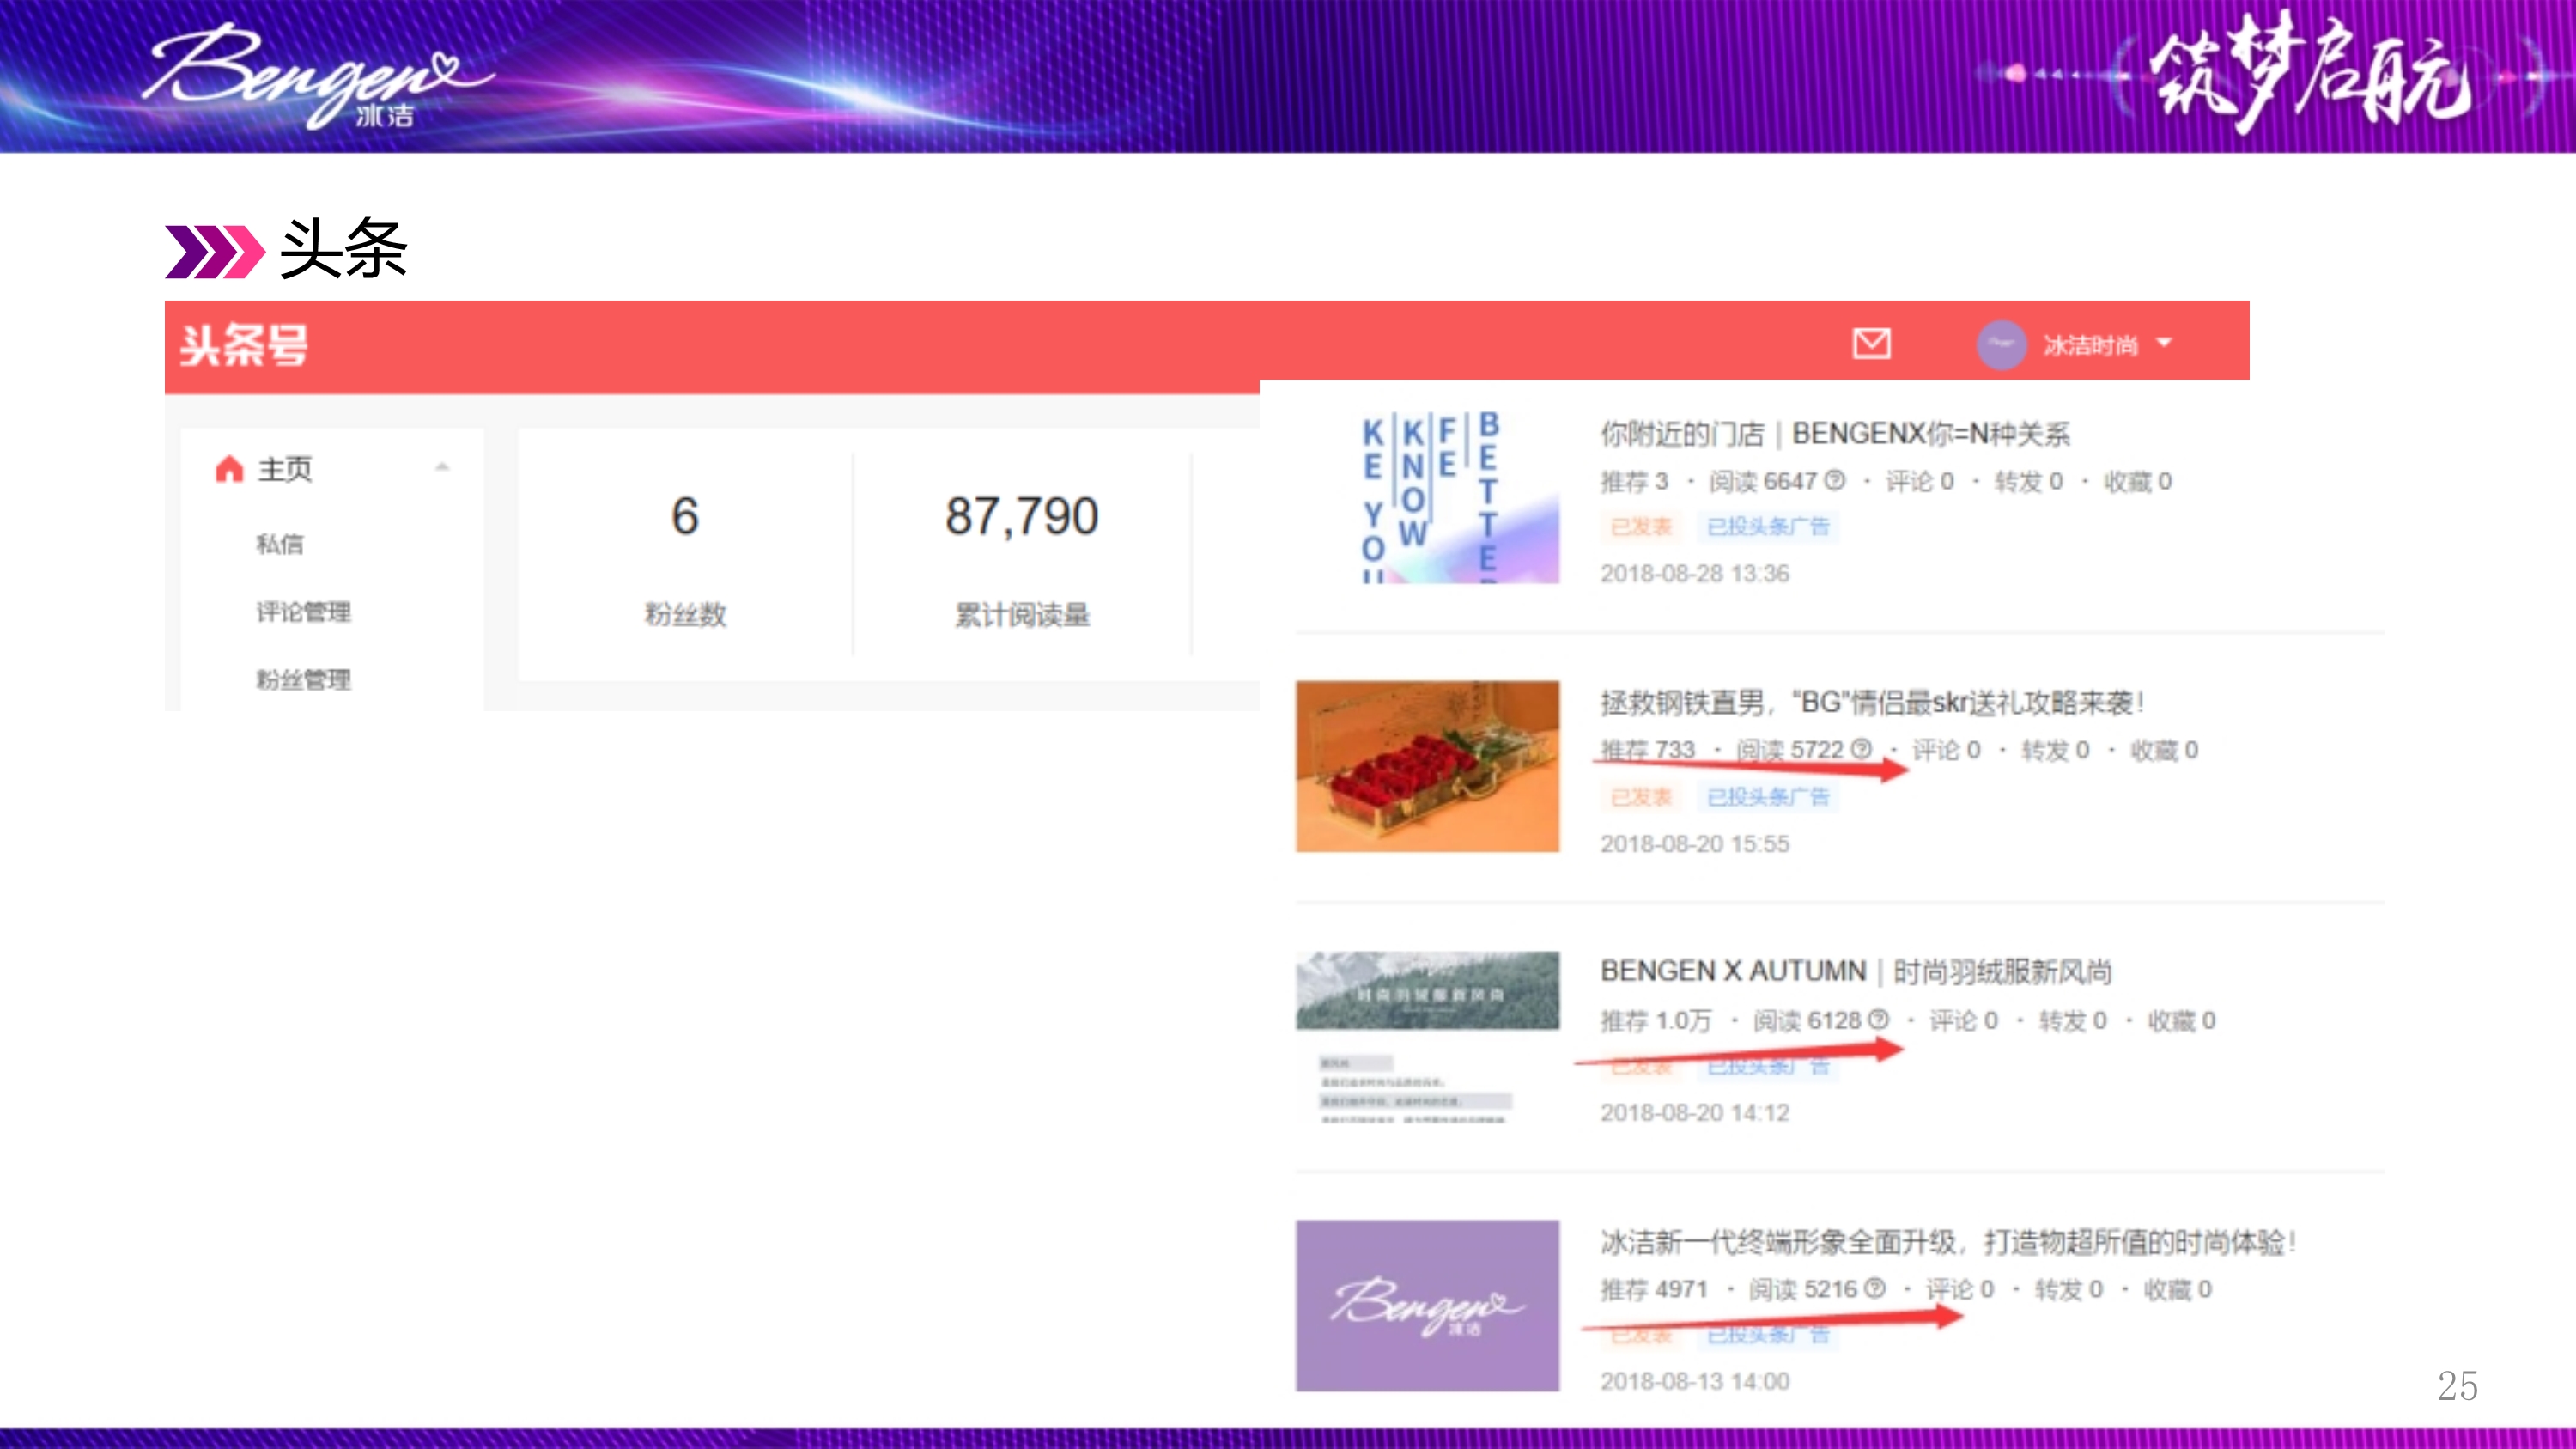Click the home icon beside 主页

[229, 468]
